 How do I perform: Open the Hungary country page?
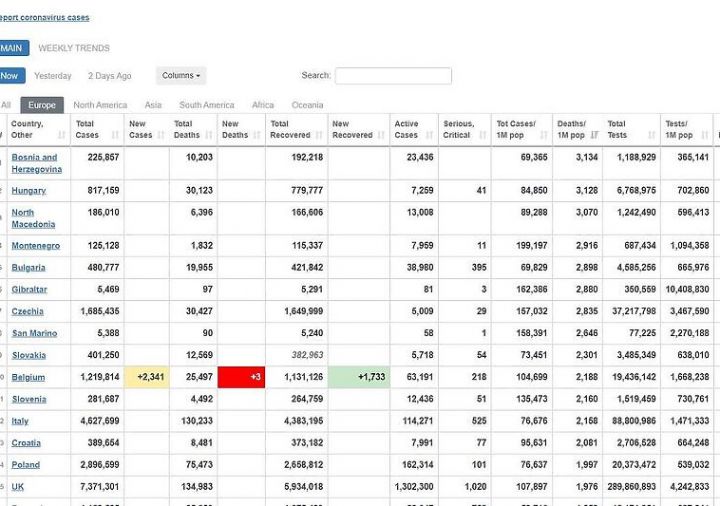(28, 190)
